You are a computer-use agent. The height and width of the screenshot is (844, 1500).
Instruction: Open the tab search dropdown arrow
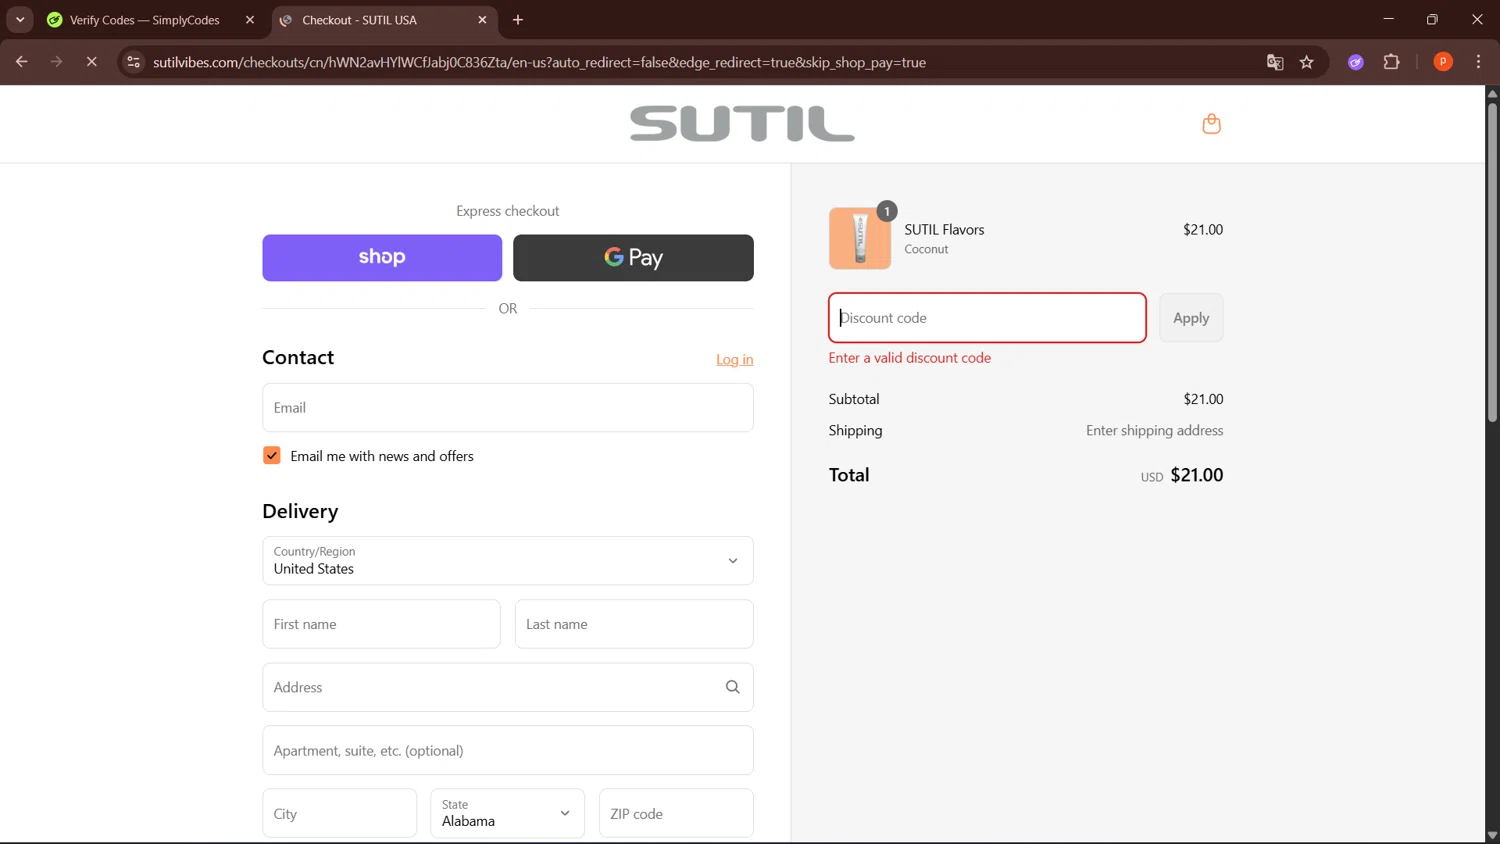tap(20, 20)
